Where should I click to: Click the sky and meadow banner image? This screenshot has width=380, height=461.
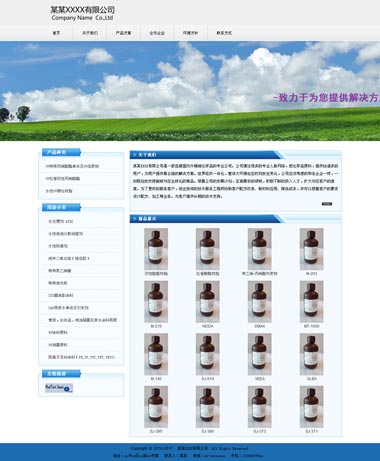(190, 91)
